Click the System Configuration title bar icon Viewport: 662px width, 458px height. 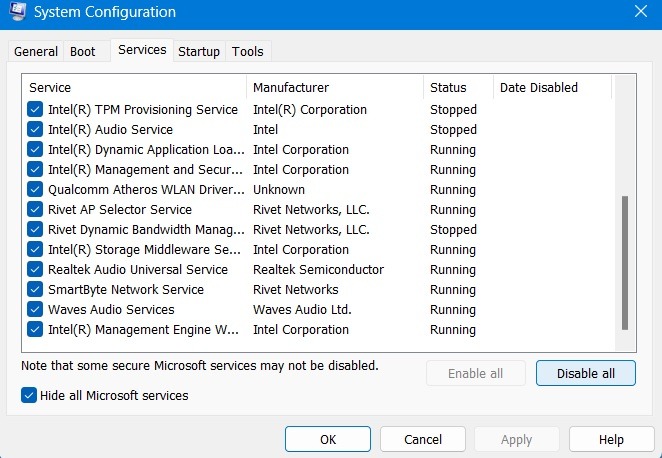[17, 11]
